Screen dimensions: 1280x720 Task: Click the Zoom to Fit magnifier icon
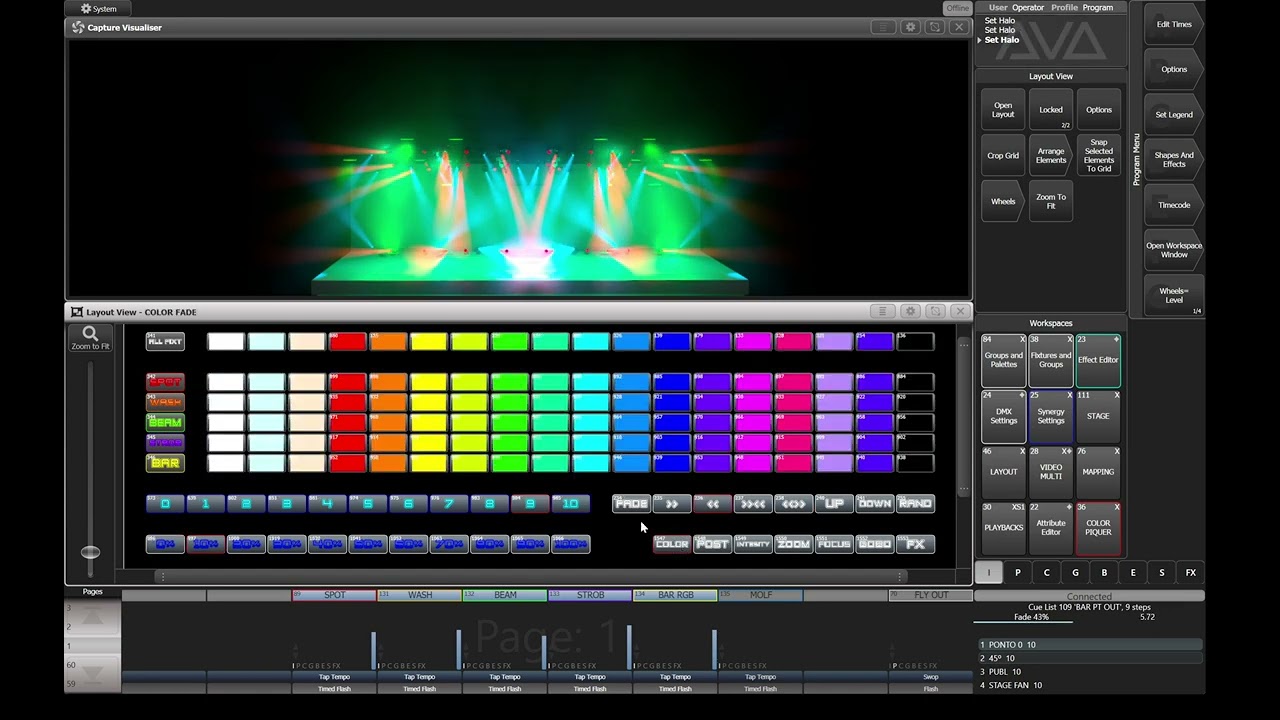[90, 334]
